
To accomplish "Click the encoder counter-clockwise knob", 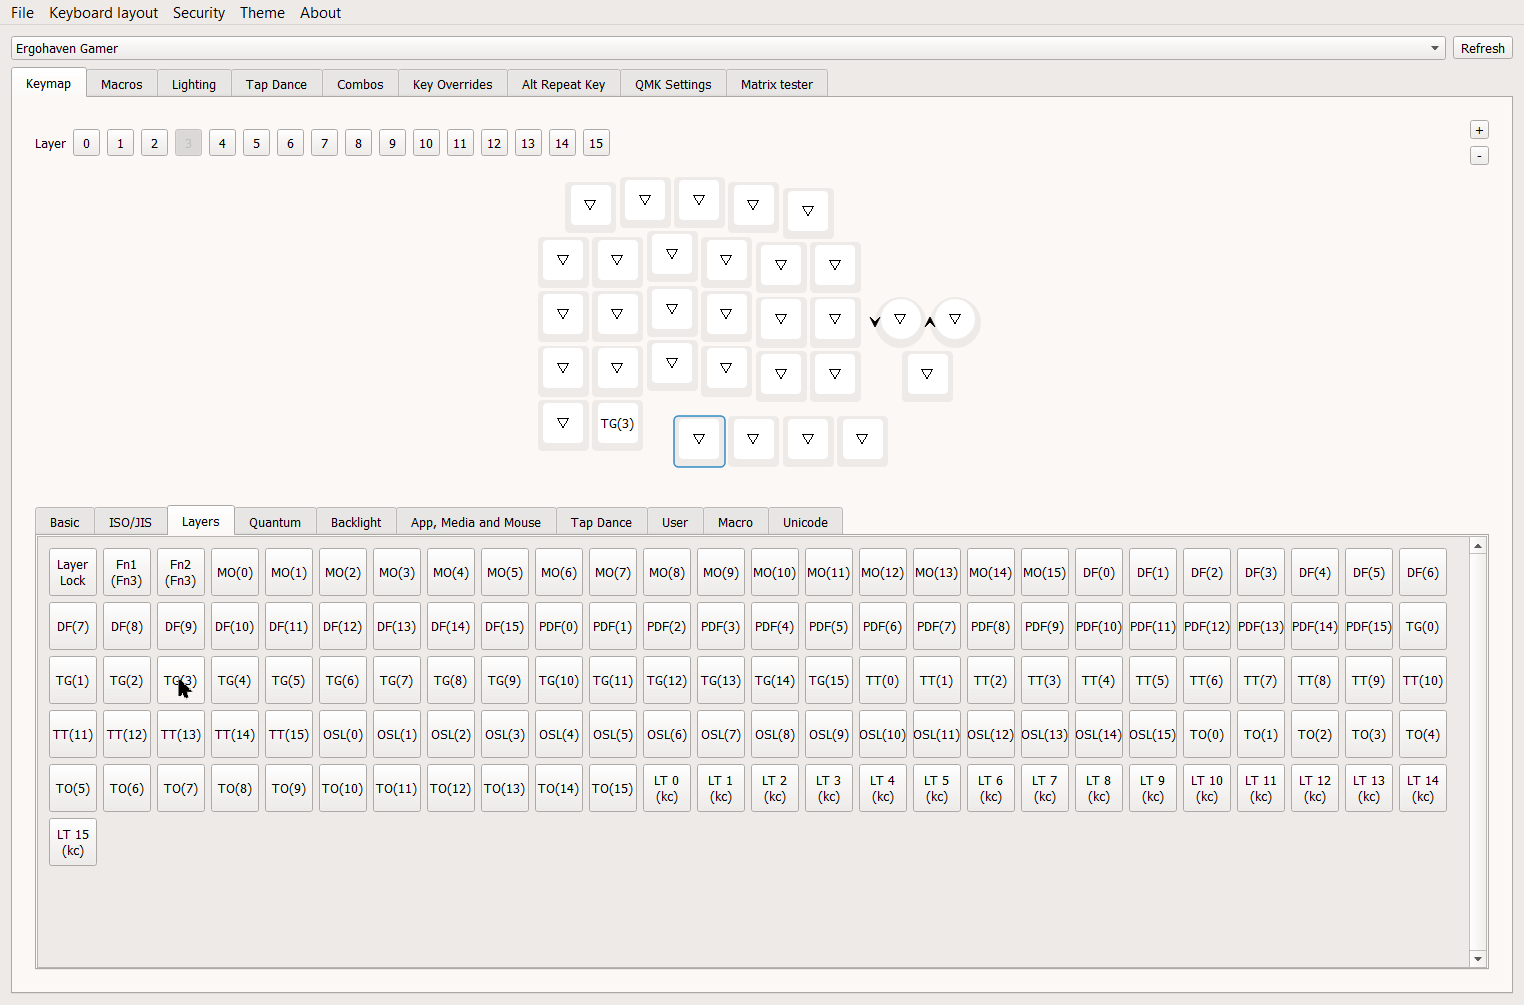I will 900,320.
